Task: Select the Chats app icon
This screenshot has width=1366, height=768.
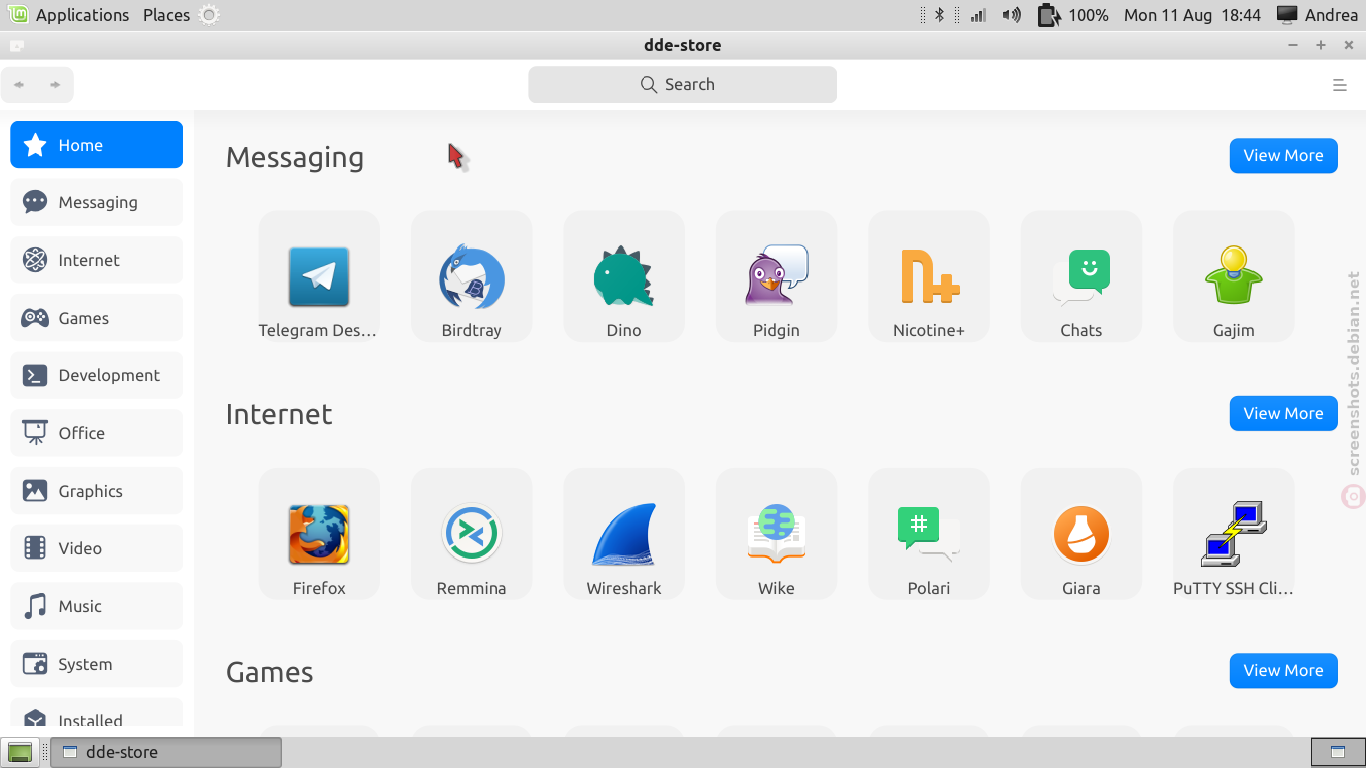Action: click(x=1081, y=276)
